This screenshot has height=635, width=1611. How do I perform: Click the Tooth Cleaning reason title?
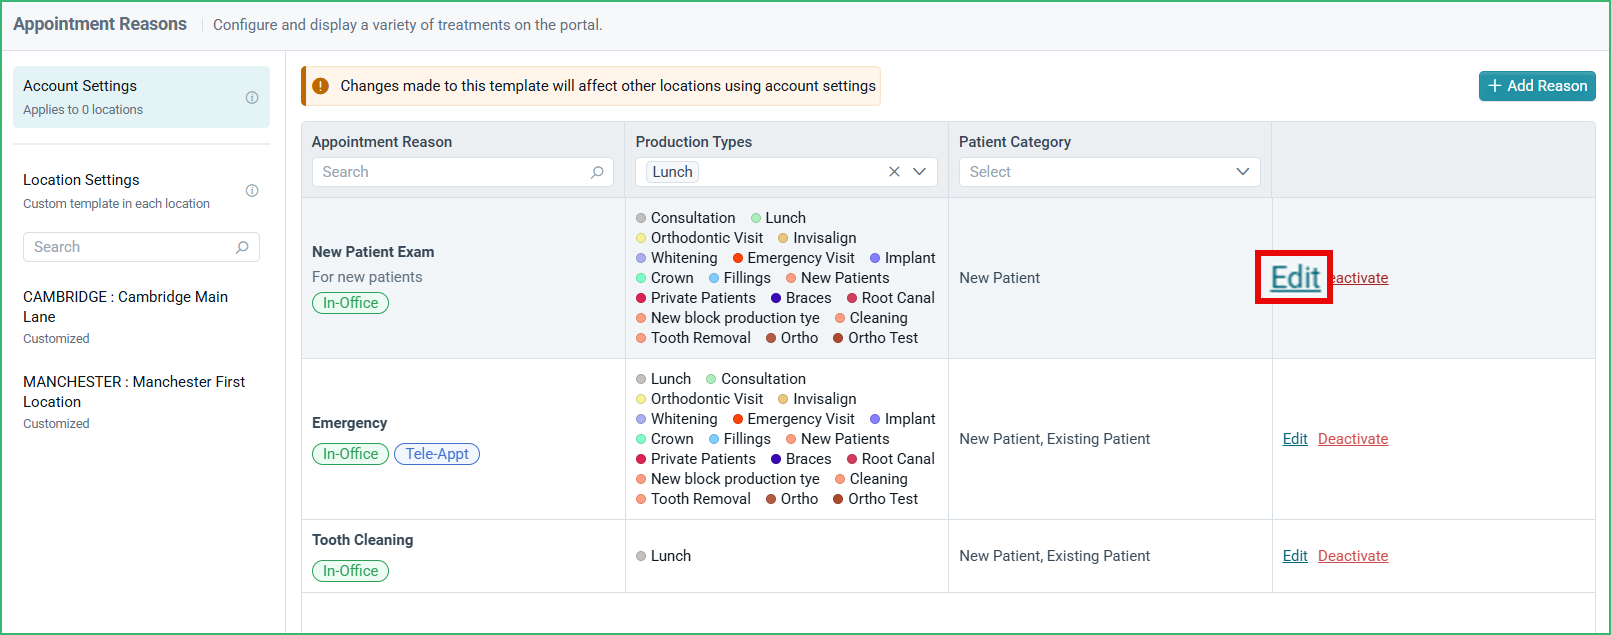[362, 540]
